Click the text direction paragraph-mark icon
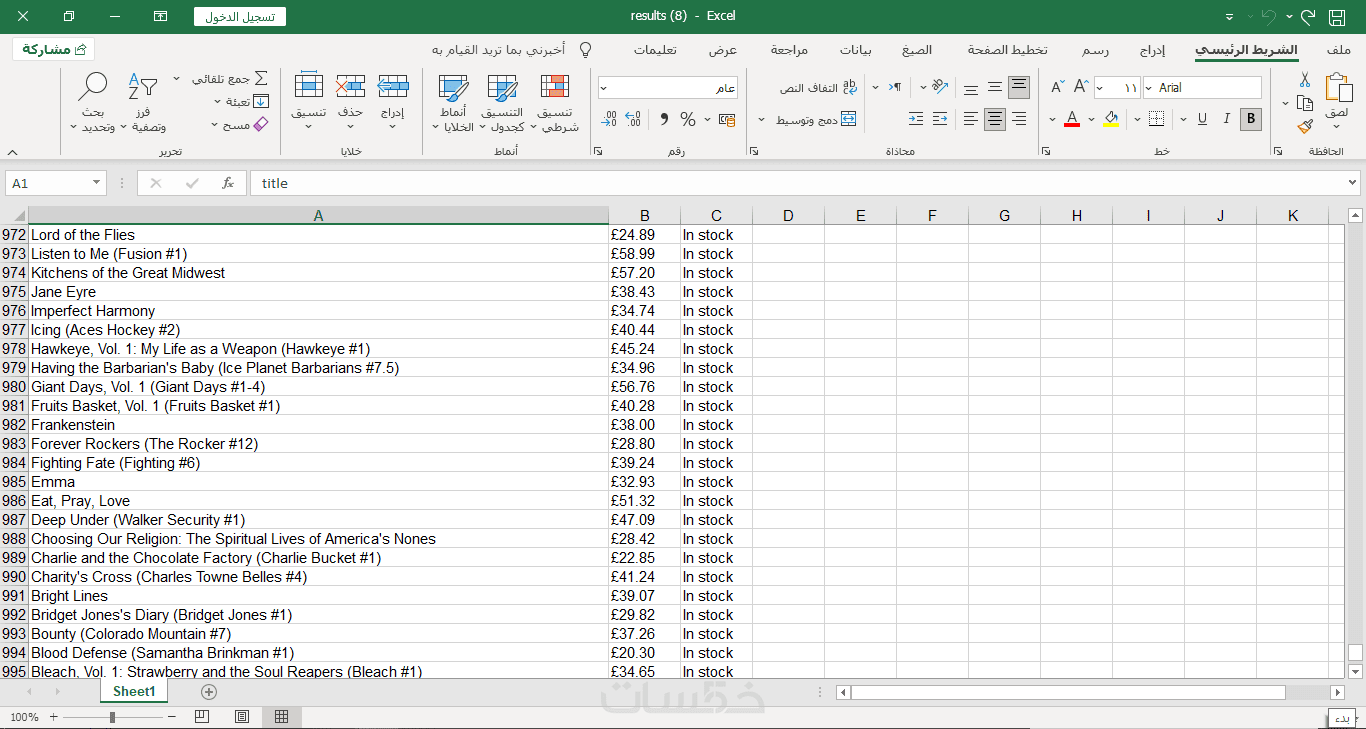 pos(897,87)
